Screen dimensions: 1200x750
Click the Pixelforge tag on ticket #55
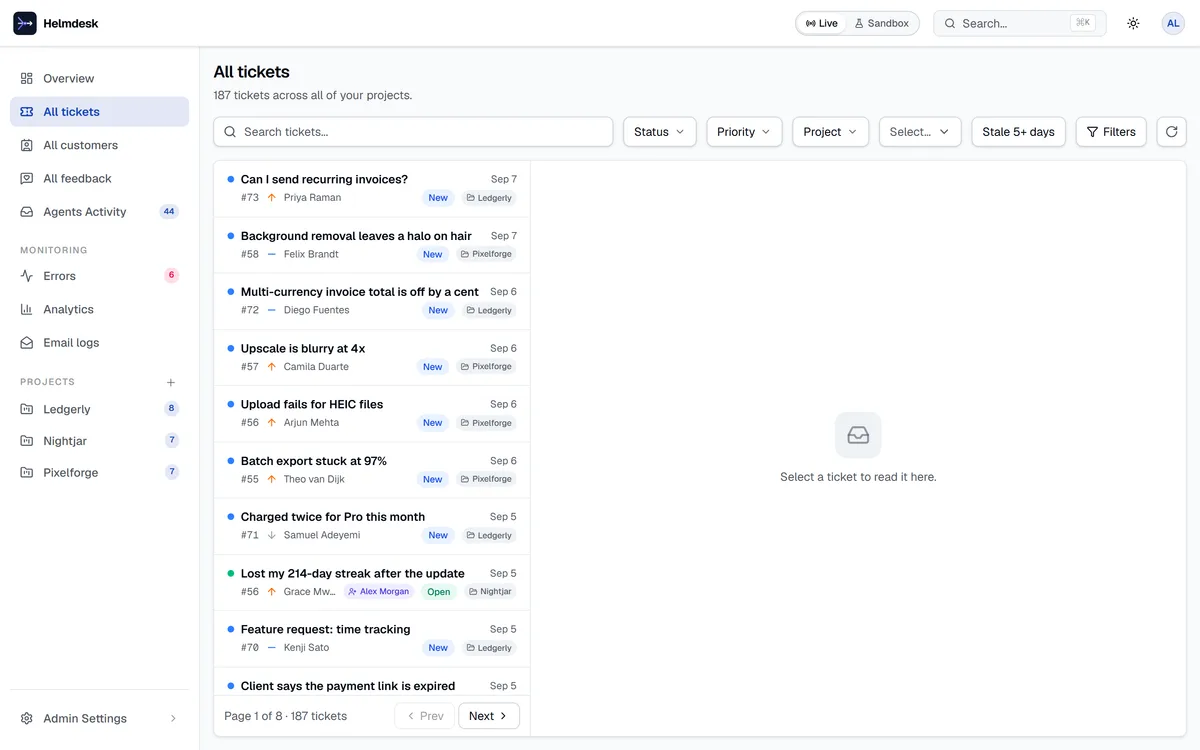coord(486,479)
